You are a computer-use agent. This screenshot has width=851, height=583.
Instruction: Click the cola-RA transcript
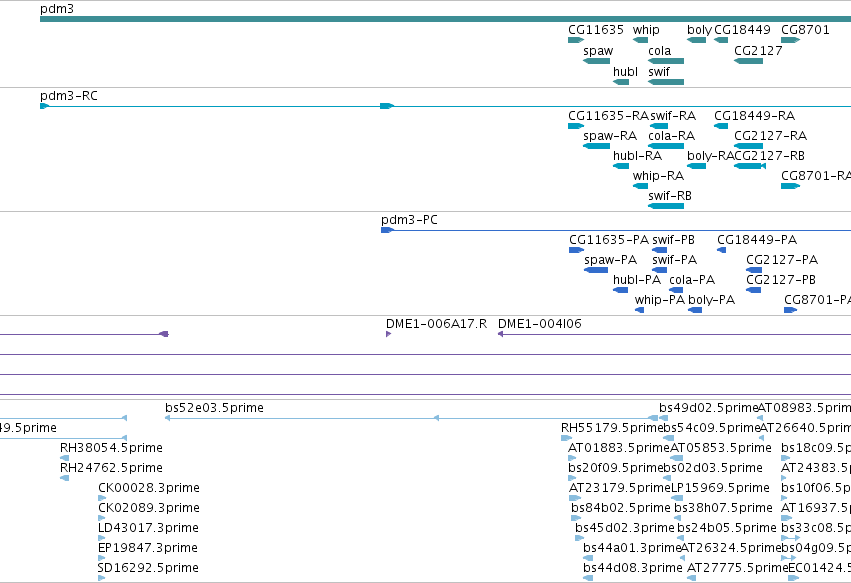point(666,146)
